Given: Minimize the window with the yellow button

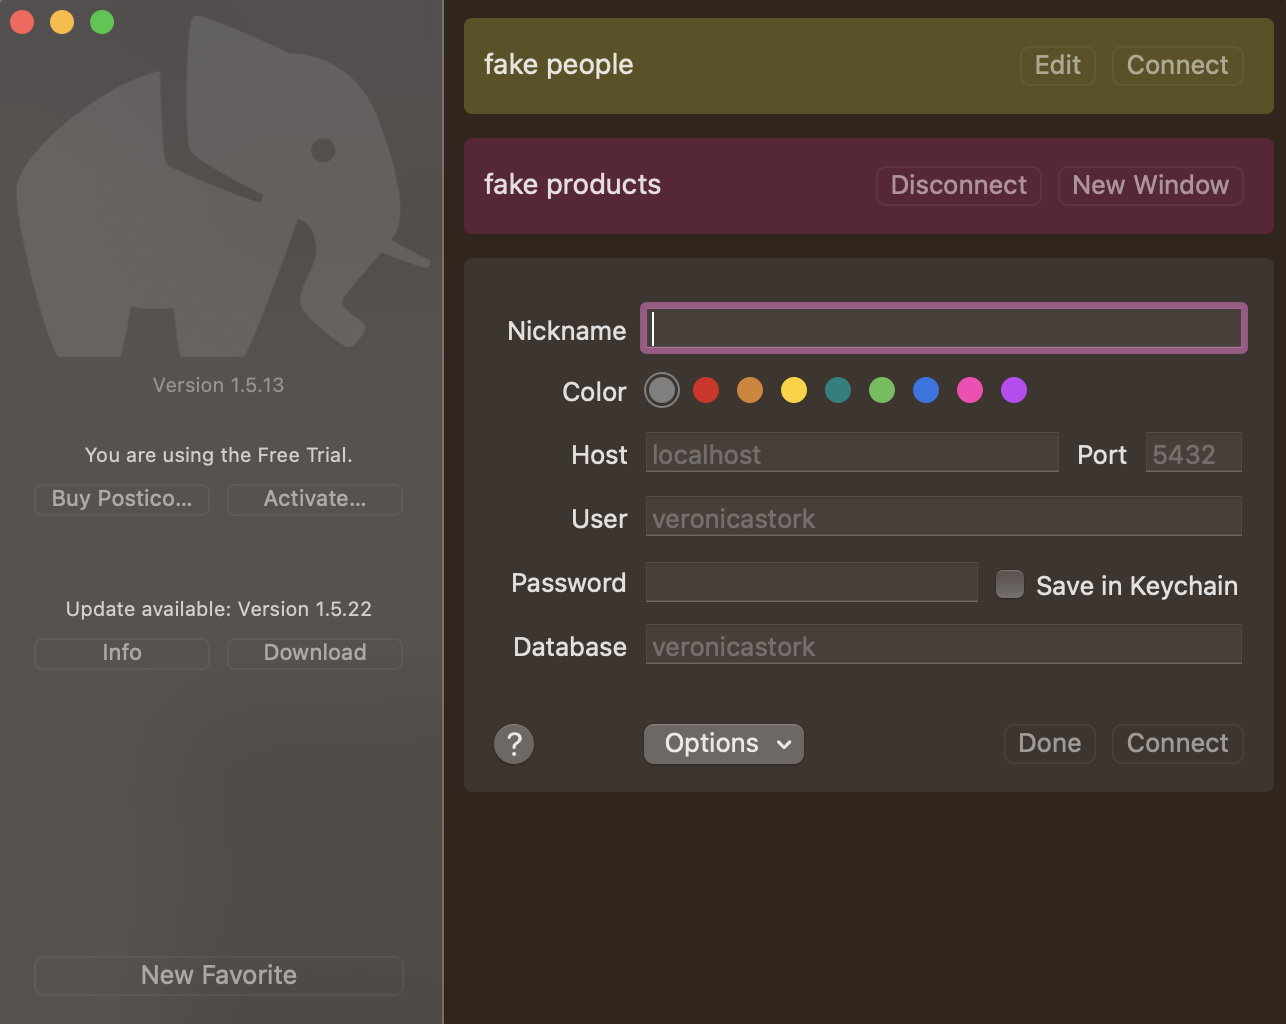Looking at the screenshot, I should 62,22.
